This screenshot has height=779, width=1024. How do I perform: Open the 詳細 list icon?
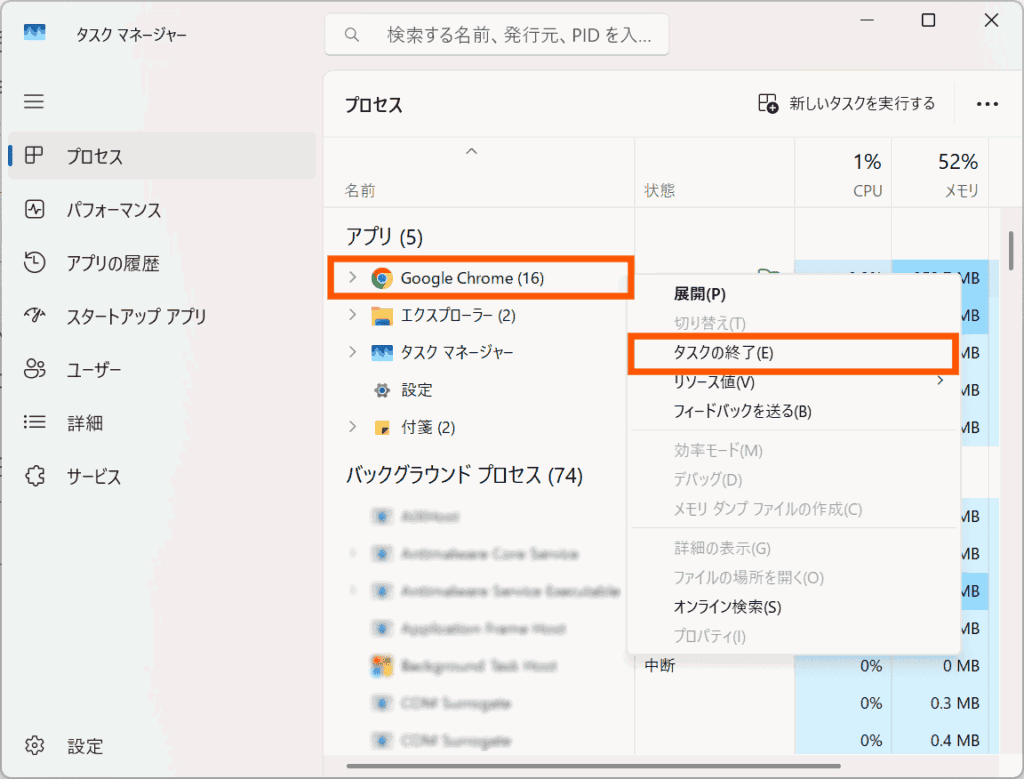[34, 422]
